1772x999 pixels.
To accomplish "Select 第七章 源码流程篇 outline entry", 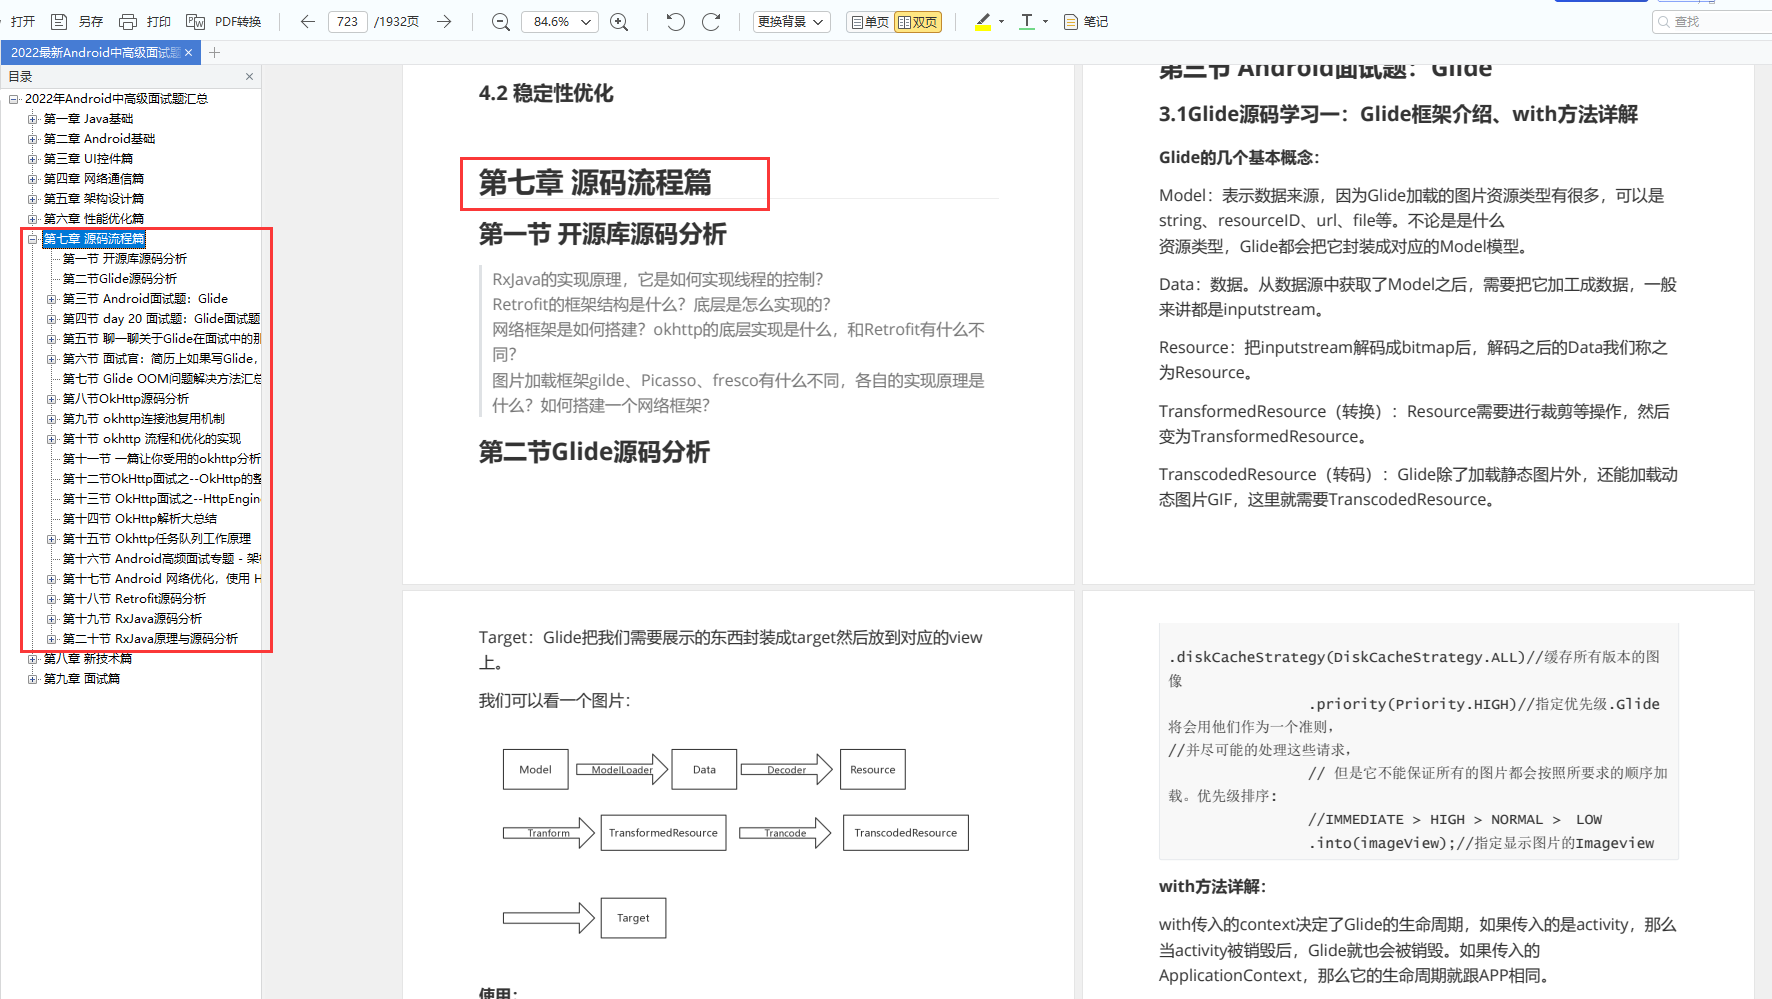I will (x=94, y=239).
